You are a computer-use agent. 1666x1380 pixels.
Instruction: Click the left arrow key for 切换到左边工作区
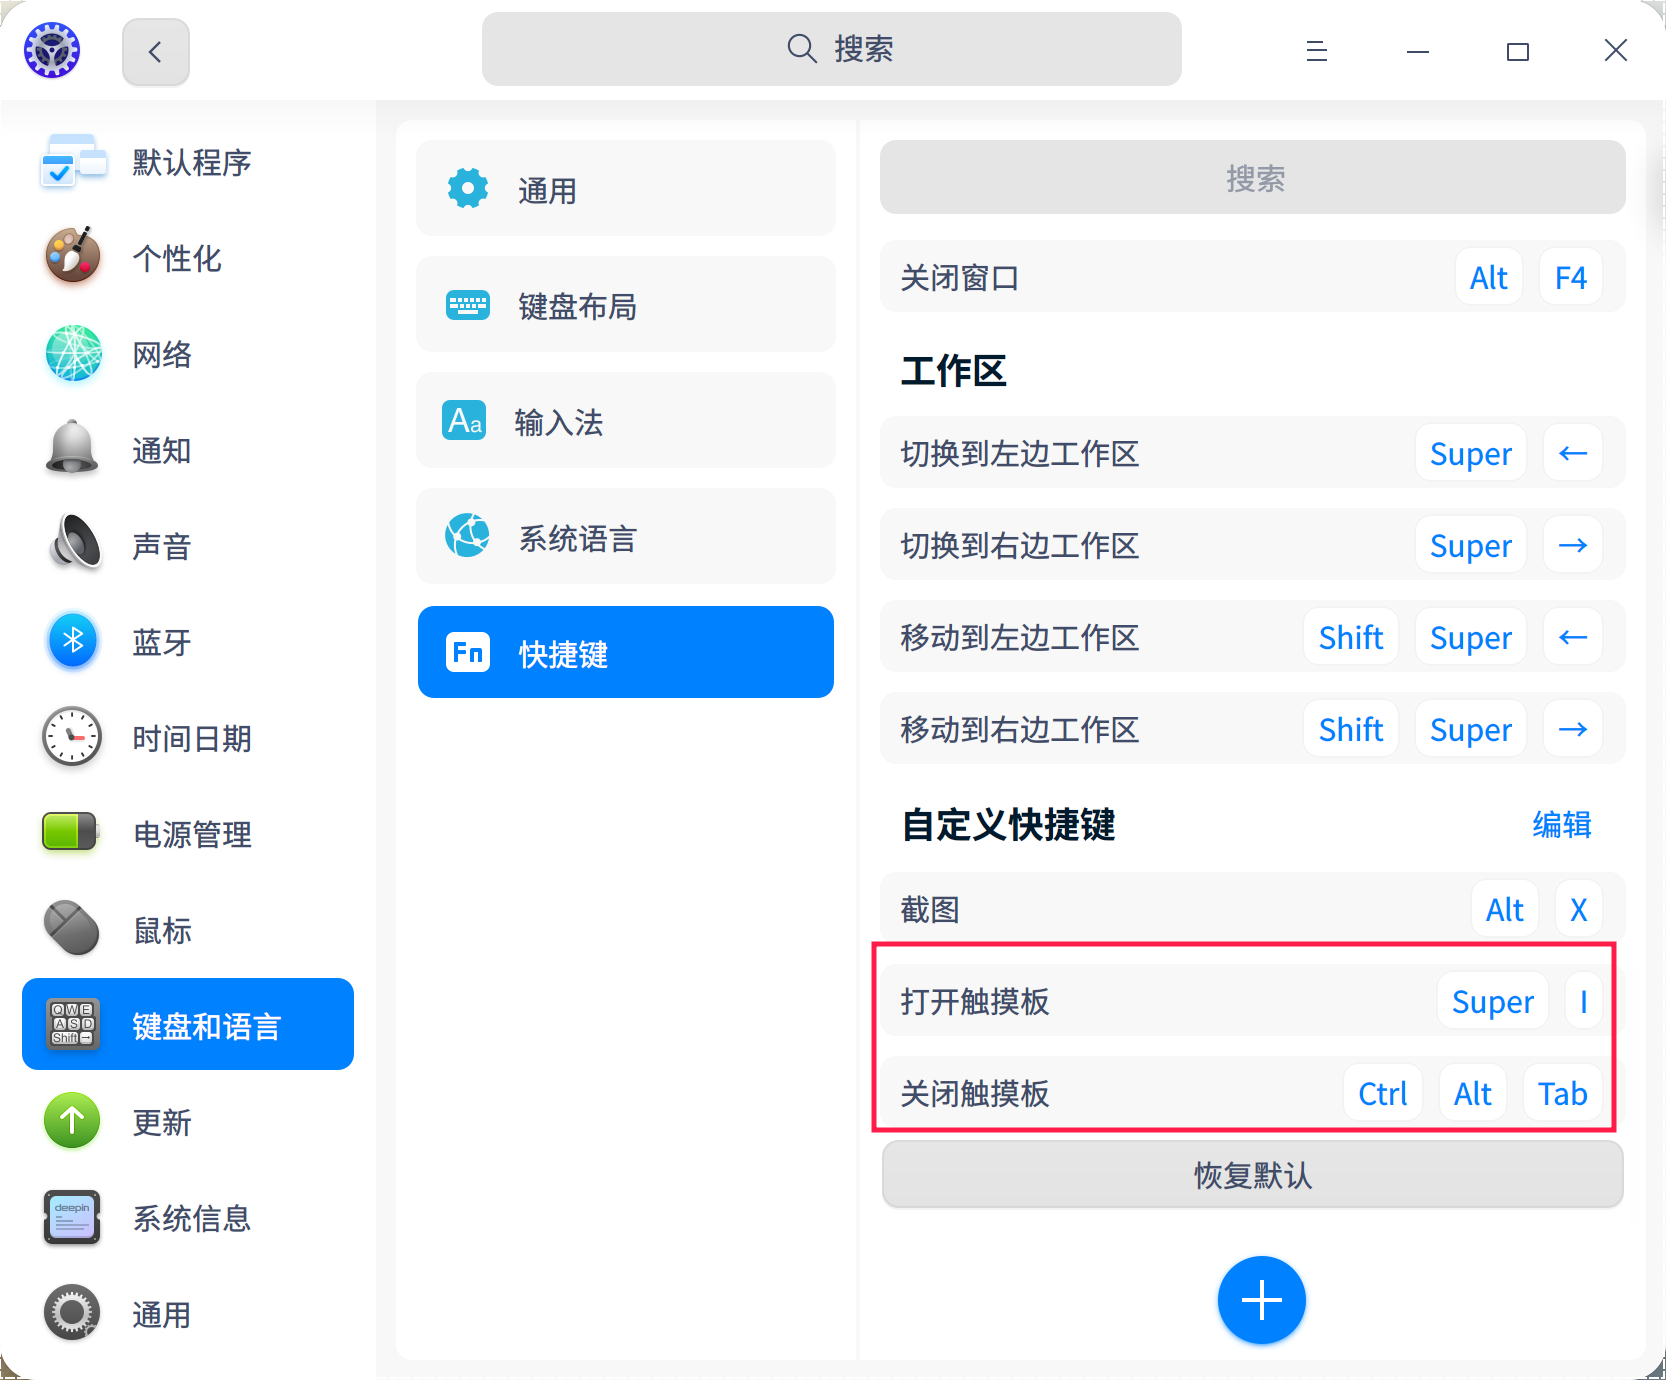[x=1573, y=453]
